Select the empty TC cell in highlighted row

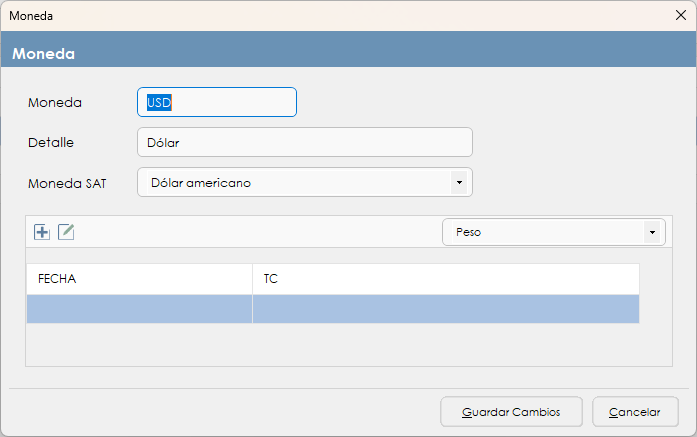(x=445, y=309)
